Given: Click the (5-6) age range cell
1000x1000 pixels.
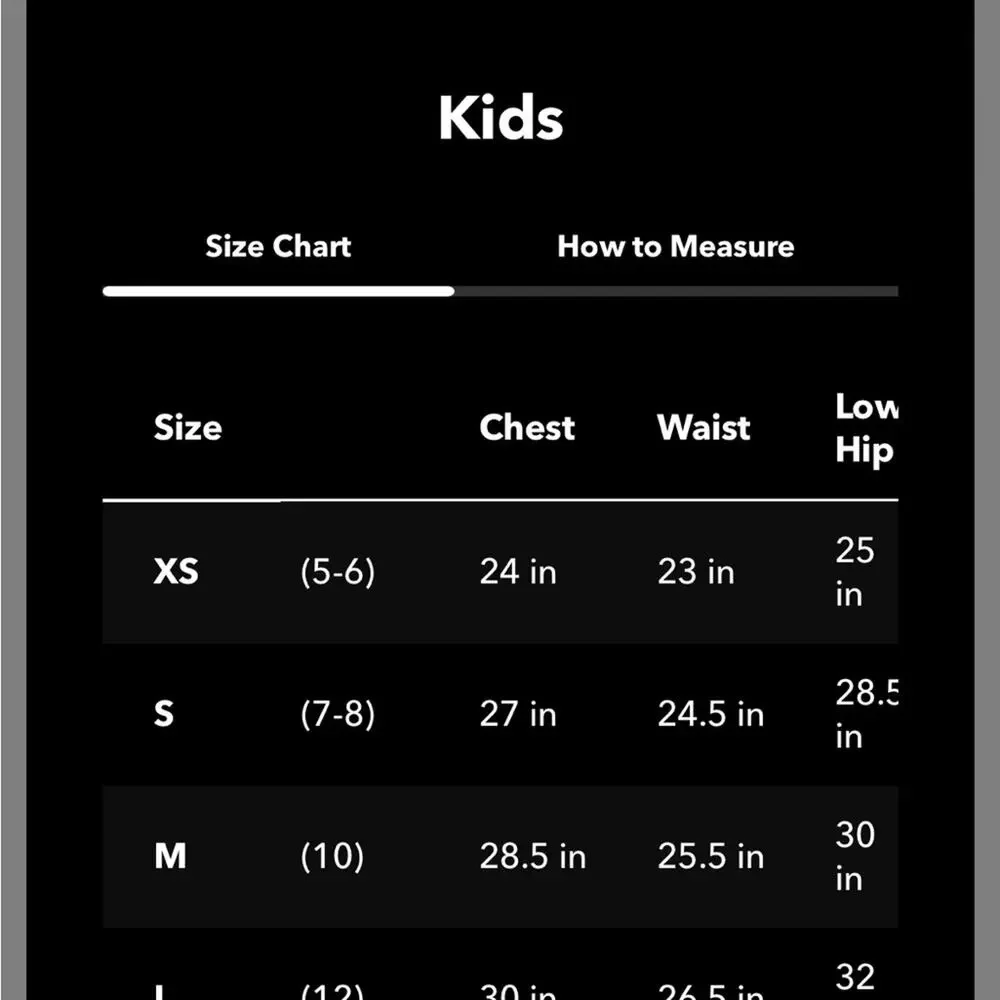Looking at the screenshot, I should point(338,571).
